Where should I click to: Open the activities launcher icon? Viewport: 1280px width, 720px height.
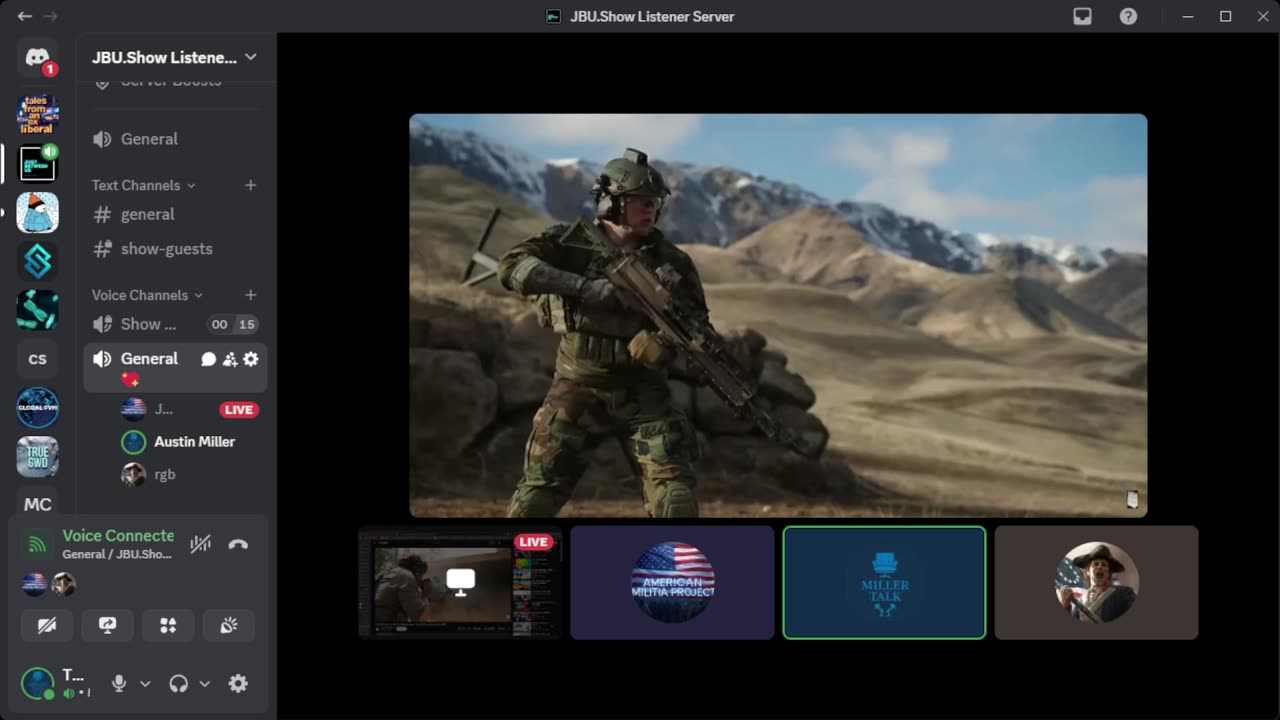click(168, 625)
